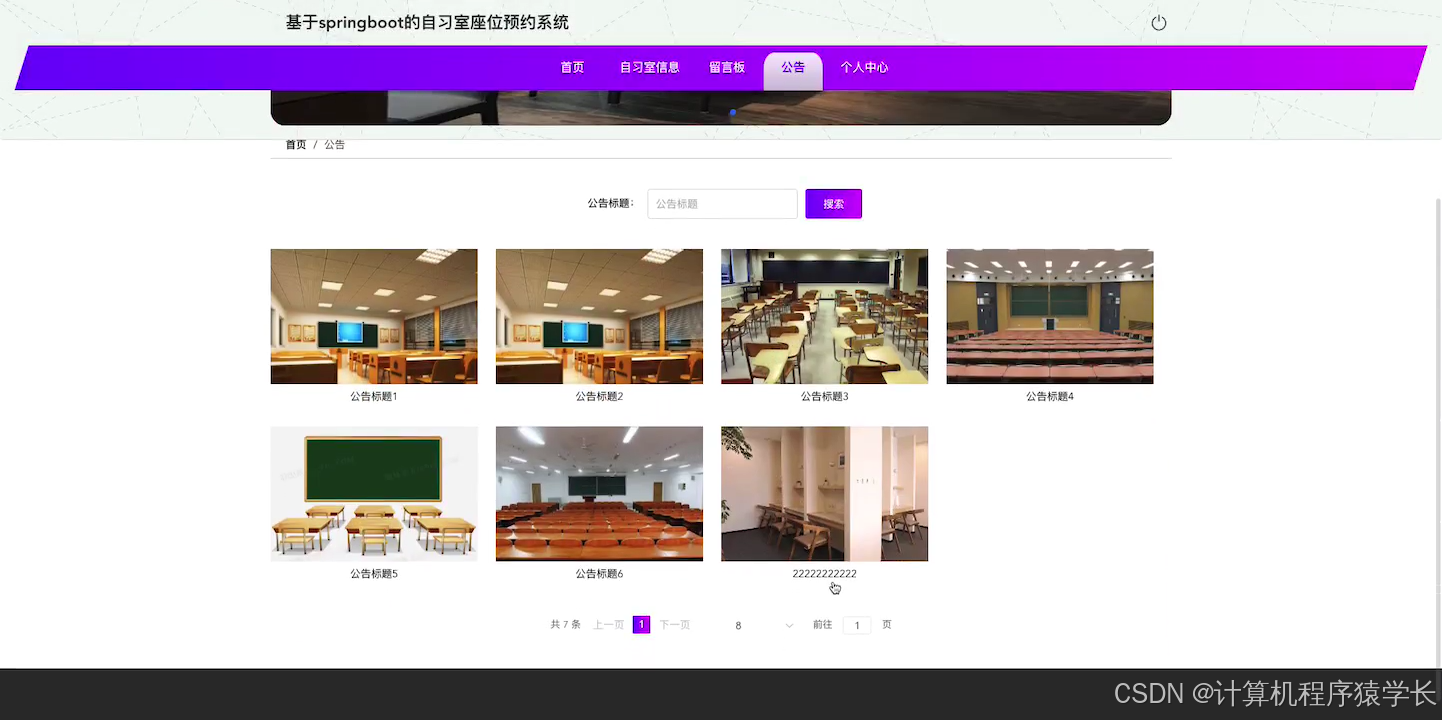Switch to the 留言板 tab

coord(727,67)
